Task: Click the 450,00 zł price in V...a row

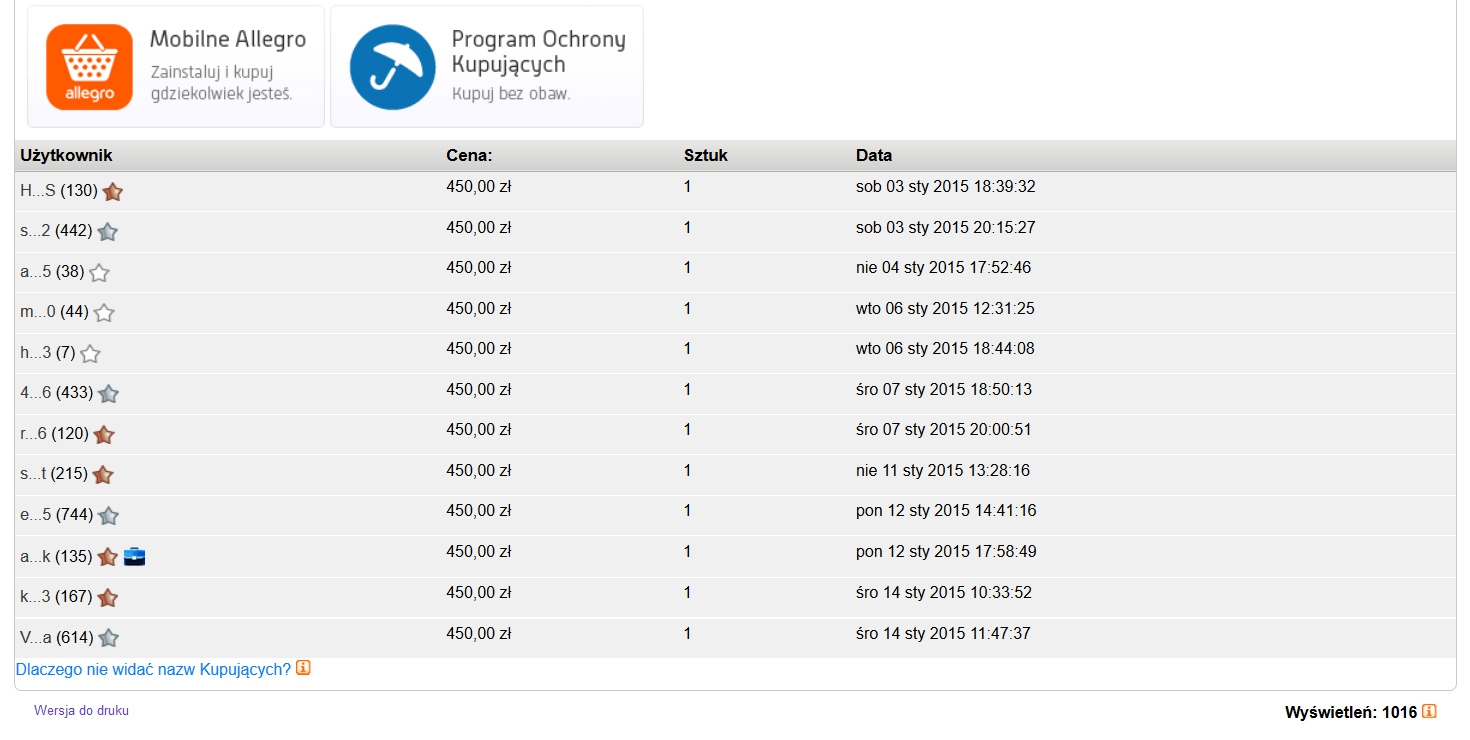Action: (479, 634)
